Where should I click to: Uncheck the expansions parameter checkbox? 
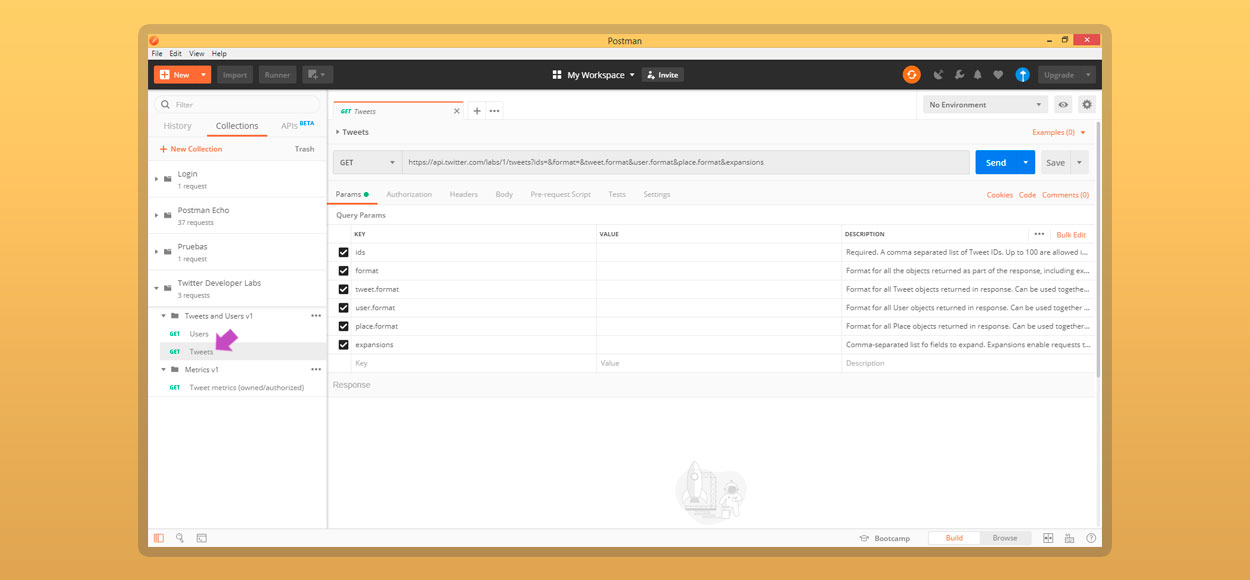344,345
